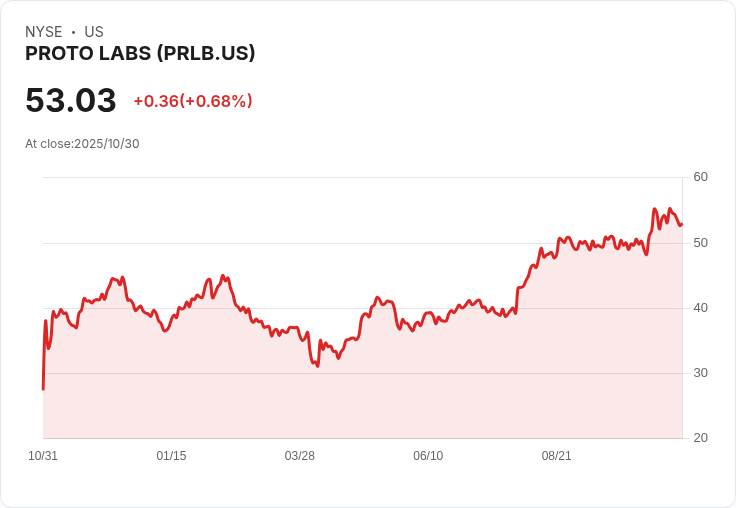
Task: Click the 06/10 x-axis date label
Action: 428,455
